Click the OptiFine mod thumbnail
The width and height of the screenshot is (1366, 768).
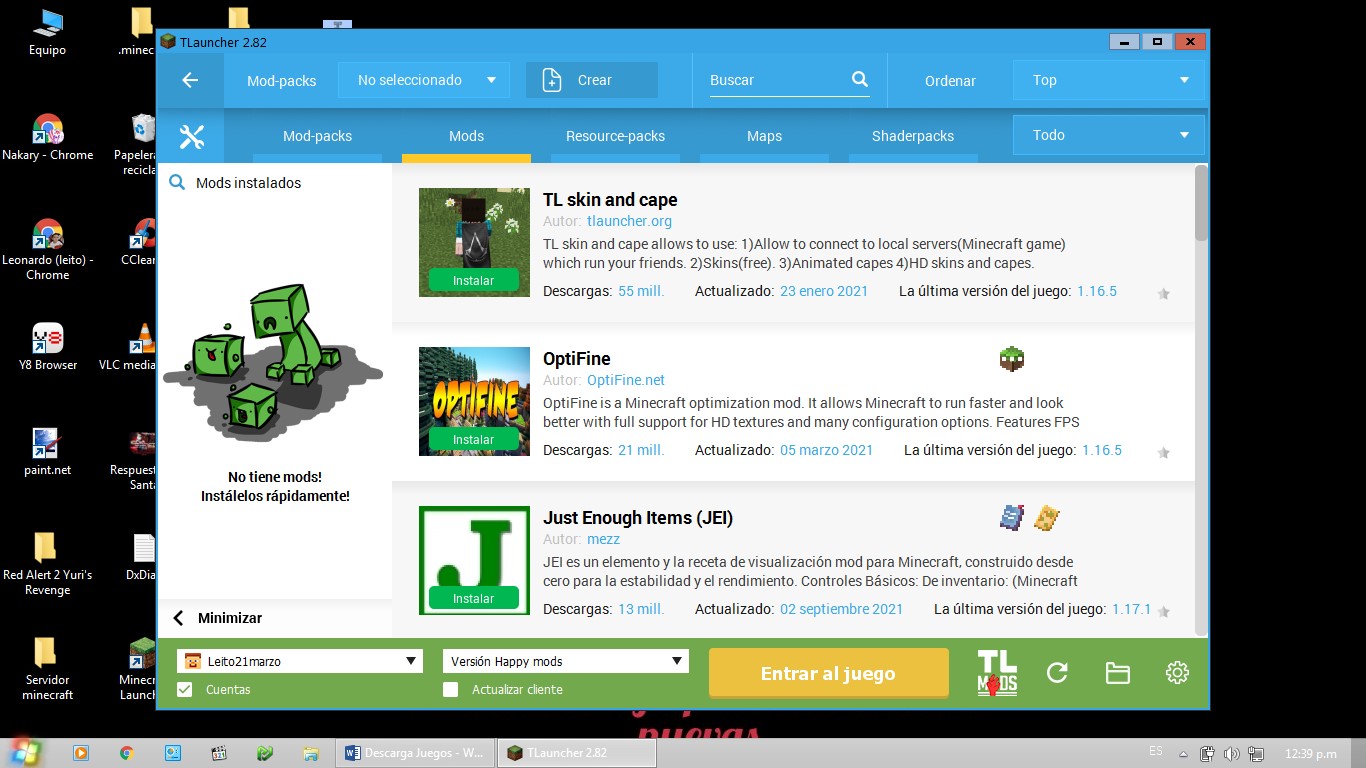click(x=474, y=400)
